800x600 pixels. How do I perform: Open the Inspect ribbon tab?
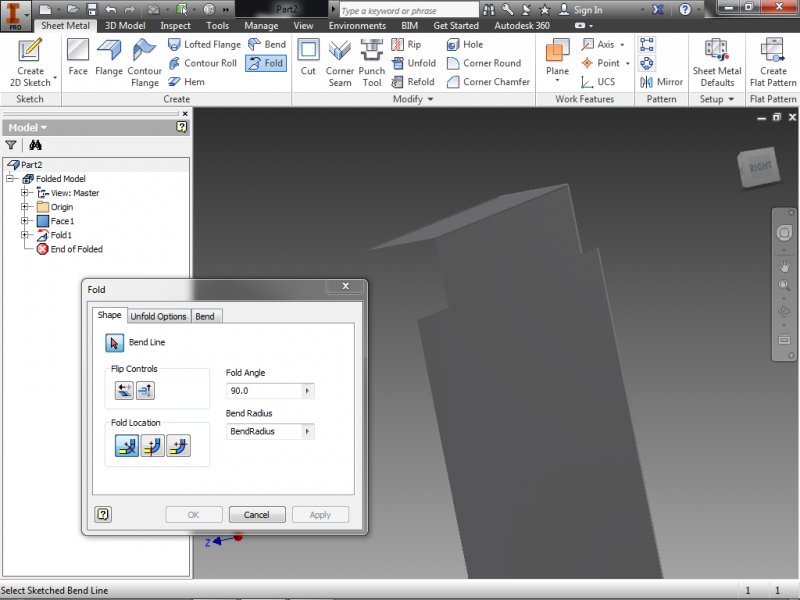point(176,26)
